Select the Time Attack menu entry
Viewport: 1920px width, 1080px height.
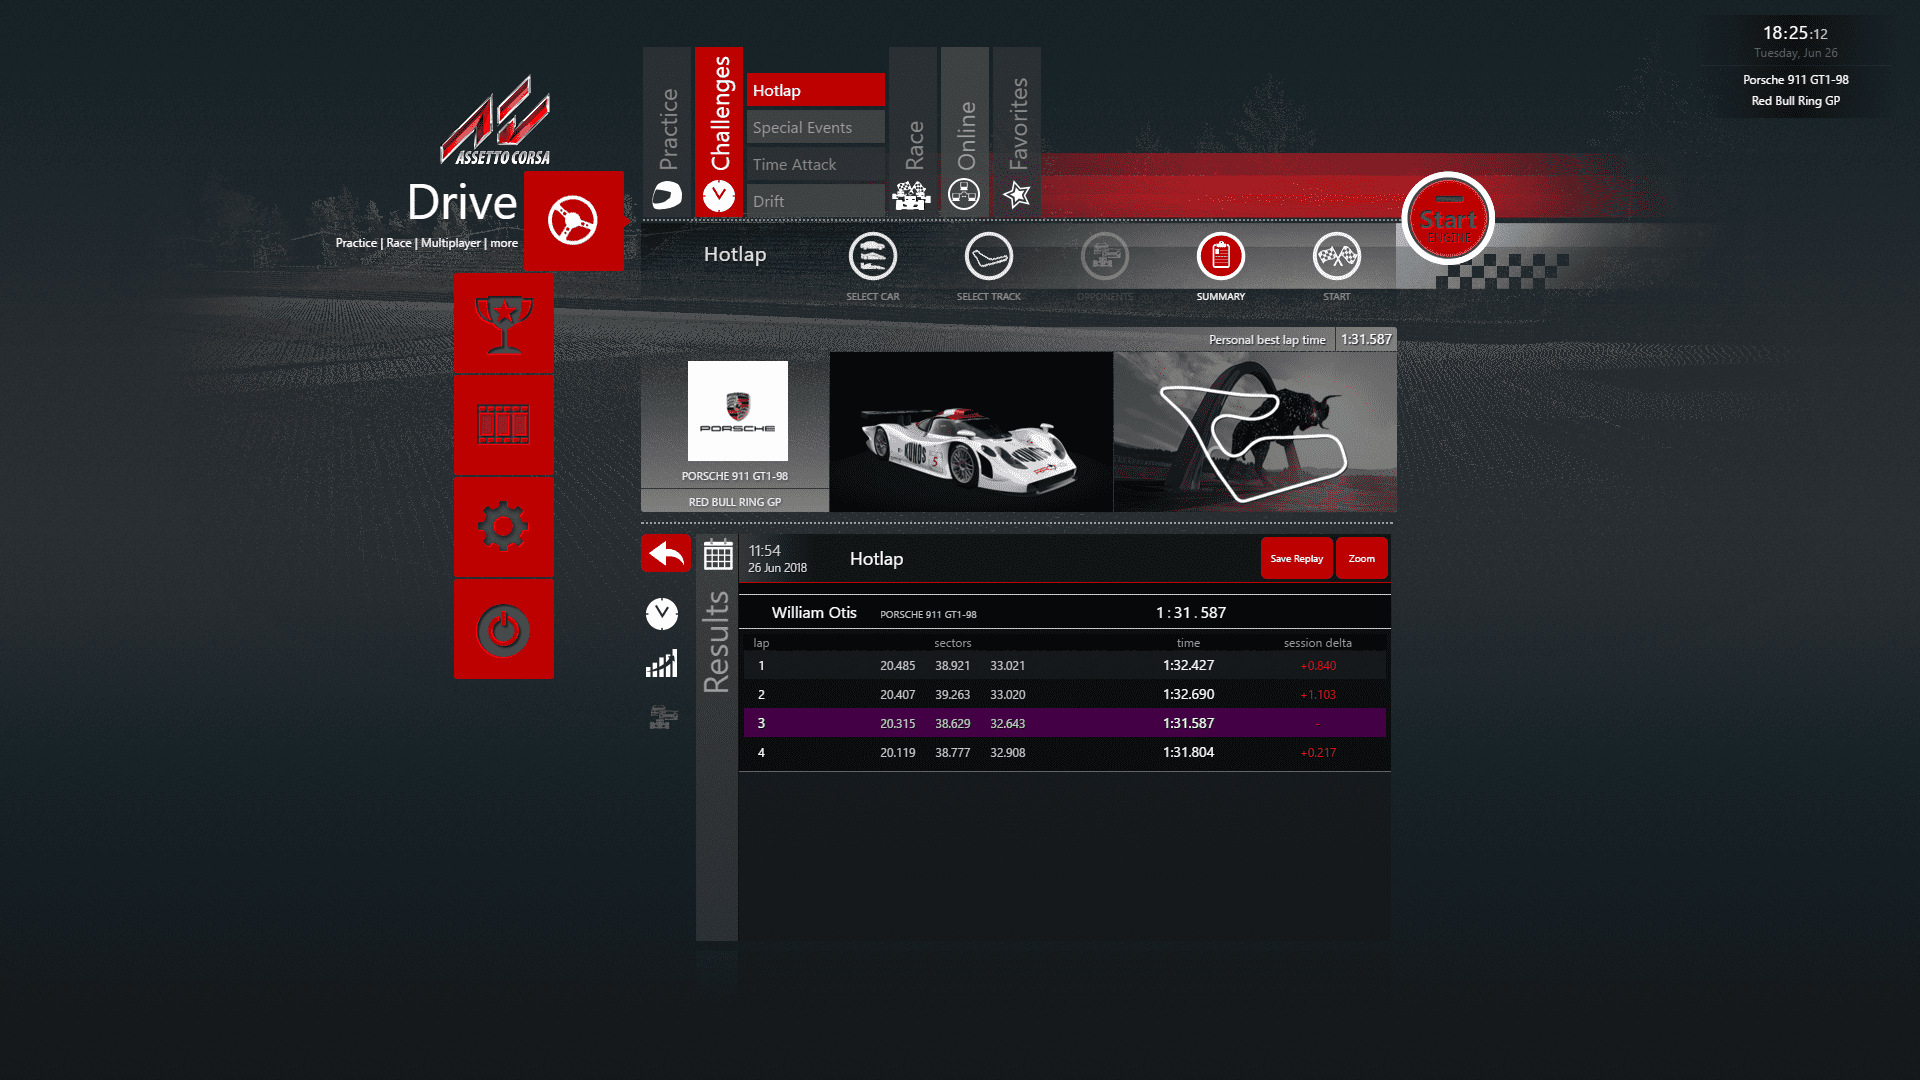pyautogui.click(x=816, y=164)
